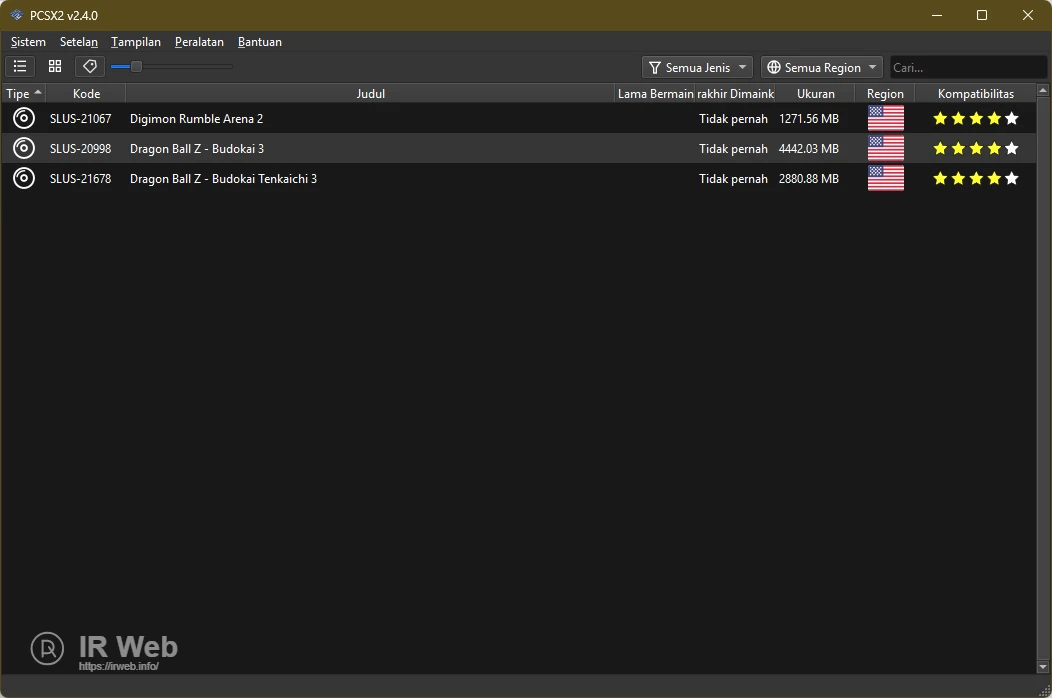Viewport: 1052px width, 698px height.
Task: Click size value 1271.56 MB
Action: (x=808, y=119)
